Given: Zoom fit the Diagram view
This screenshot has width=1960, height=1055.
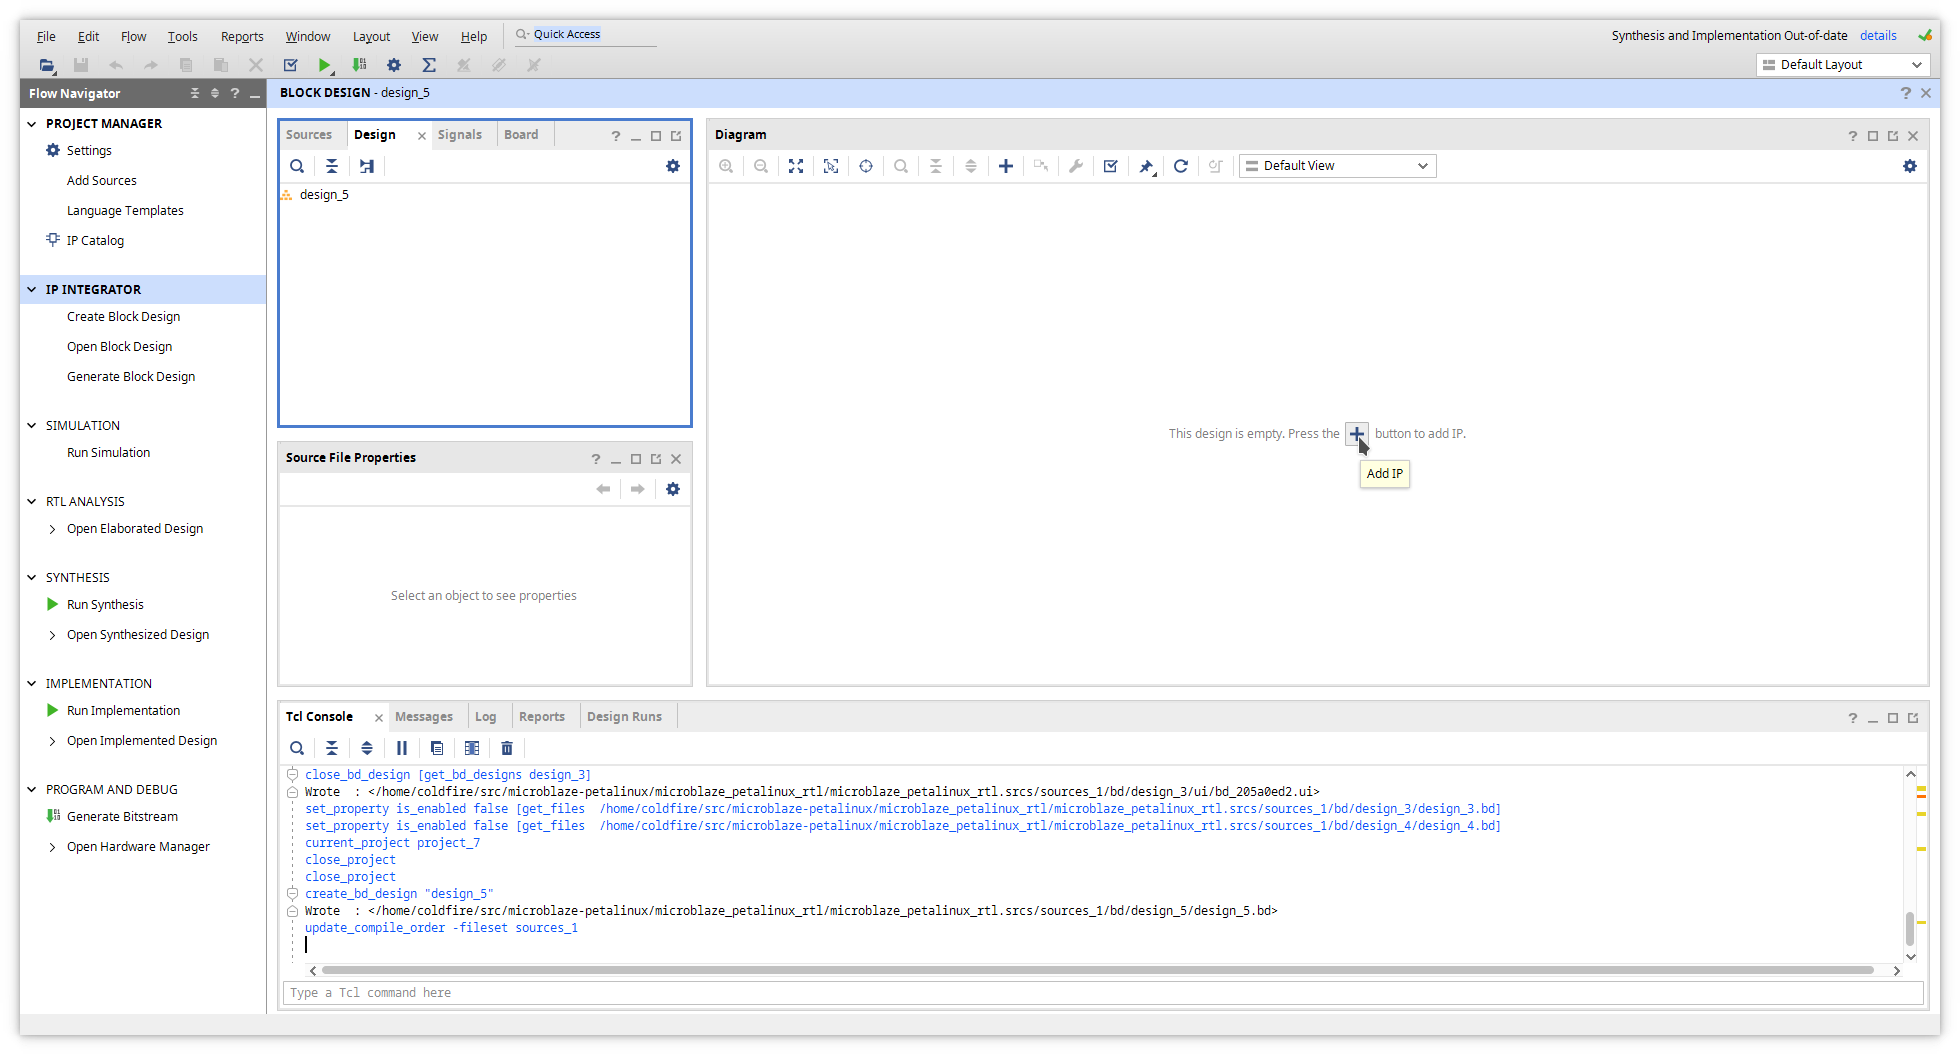Looking at the screenshot, I should (796, 166).
